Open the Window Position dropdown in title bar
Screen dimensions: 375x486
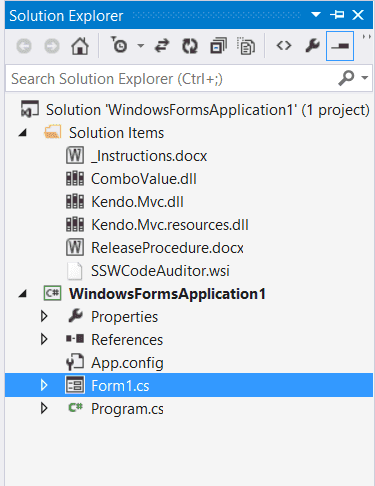pyautogui.click(x=316, y=14)
